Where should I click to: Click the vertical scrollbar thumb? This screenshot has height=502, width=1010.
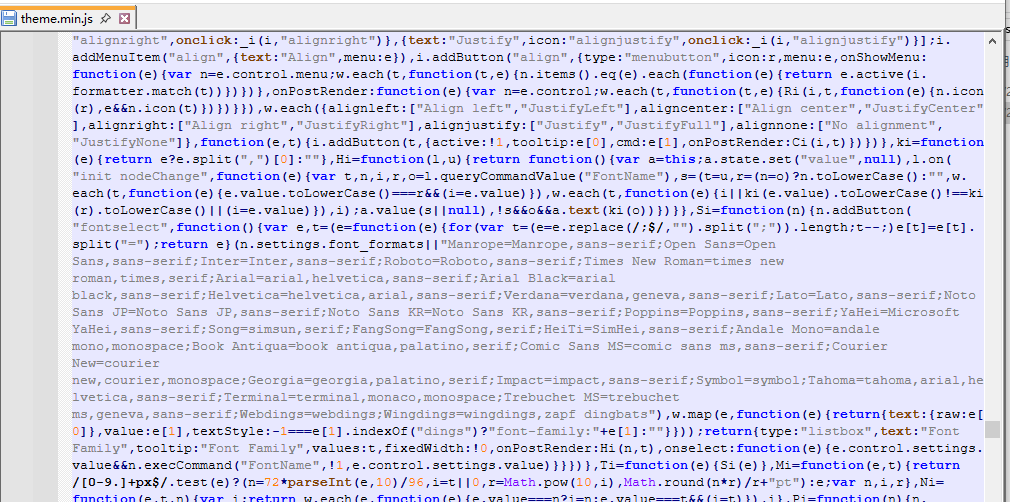click(x=992, y=429)
